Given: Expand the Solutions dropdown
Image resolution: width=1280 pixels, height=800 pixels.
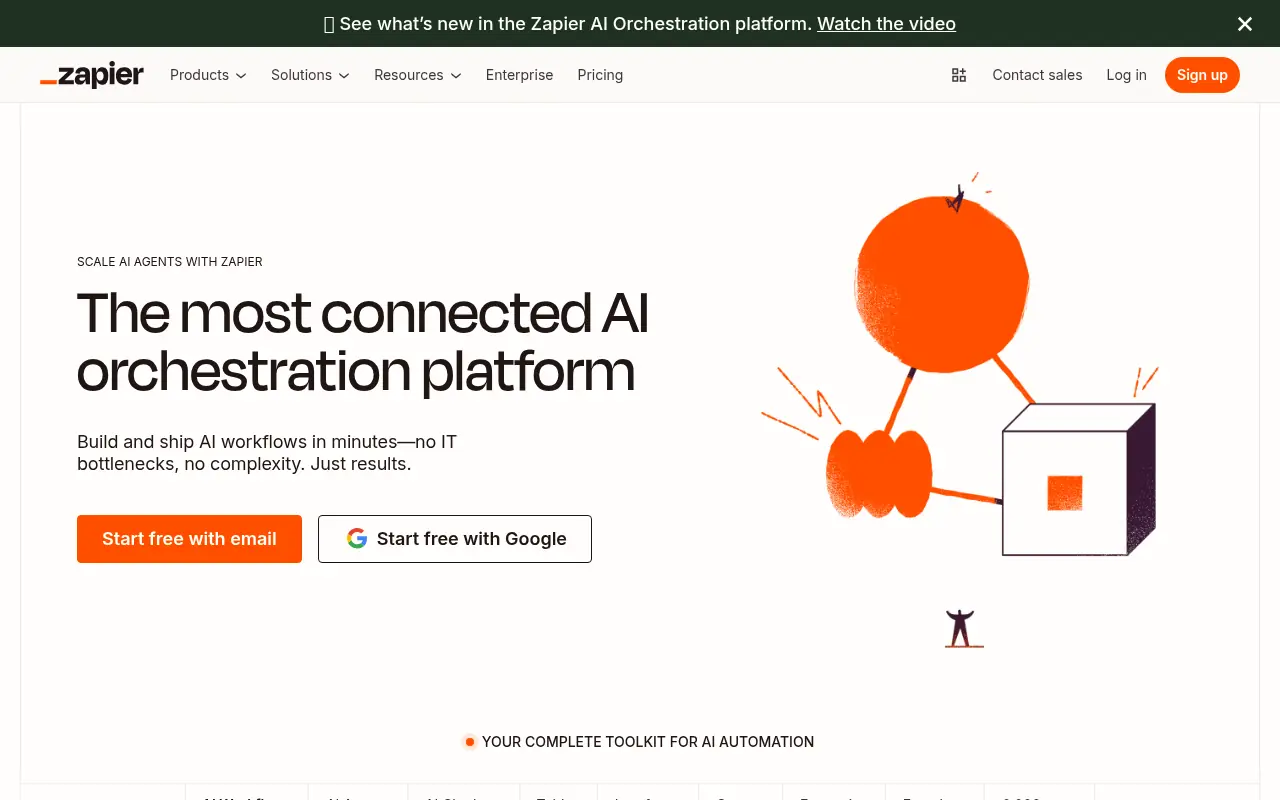Looking at the screenshot, I should [x=309, y=75].
